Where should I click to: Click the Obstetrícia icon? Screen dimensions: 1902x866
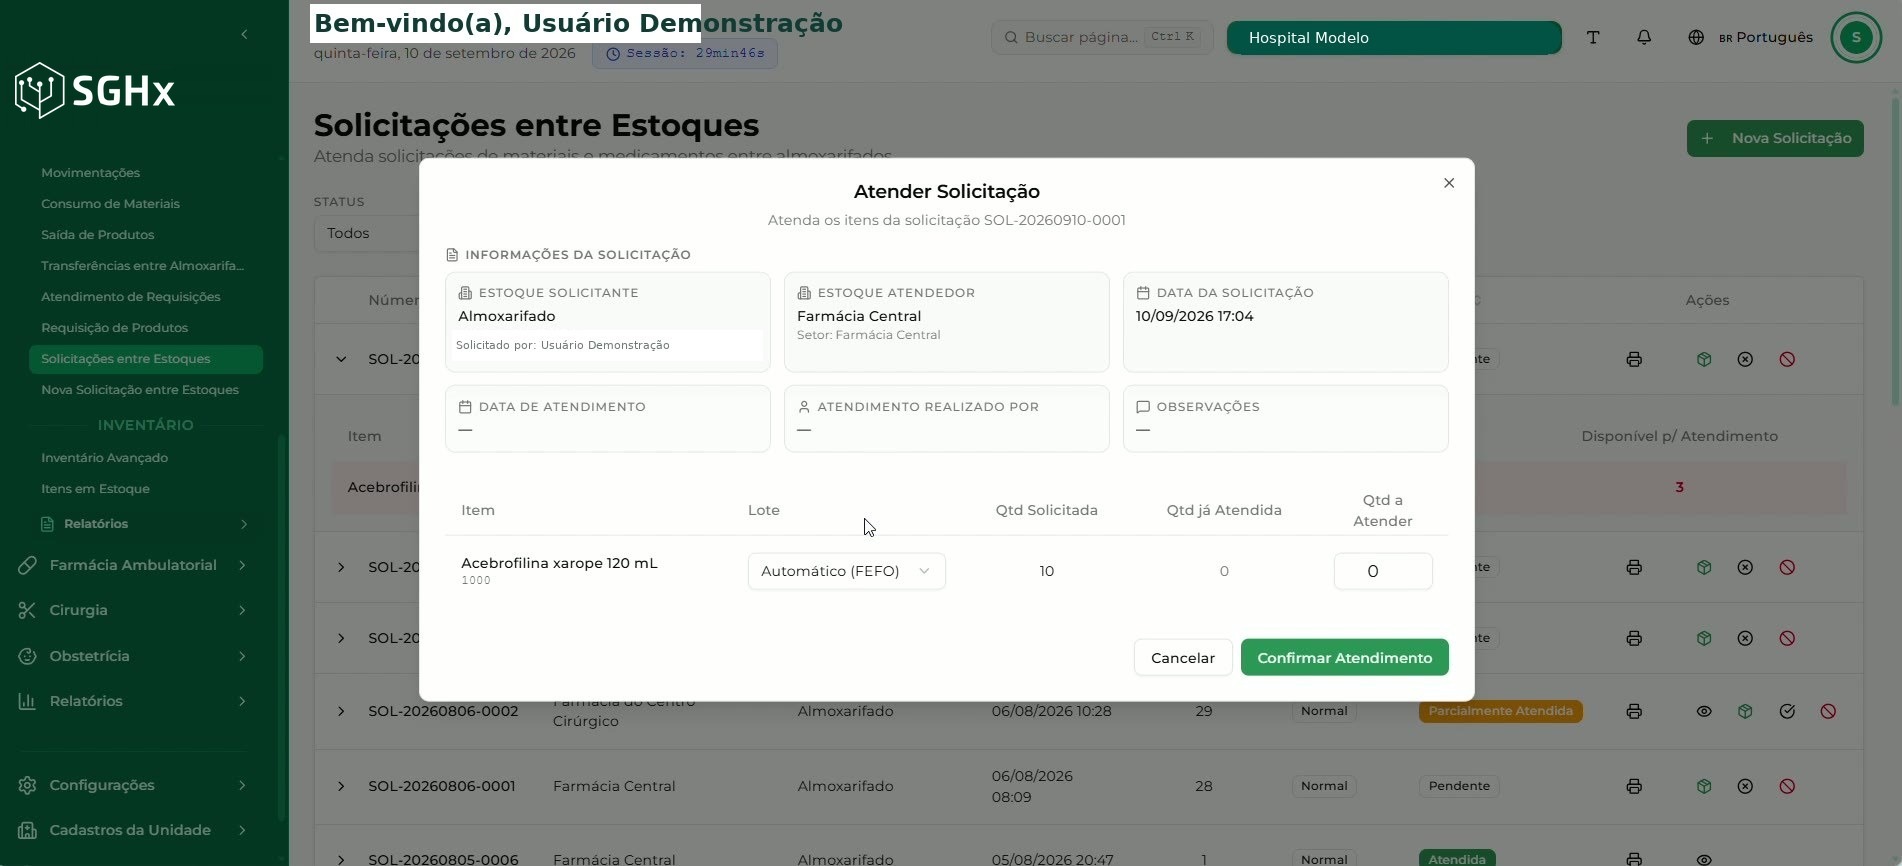coord(27,657)
